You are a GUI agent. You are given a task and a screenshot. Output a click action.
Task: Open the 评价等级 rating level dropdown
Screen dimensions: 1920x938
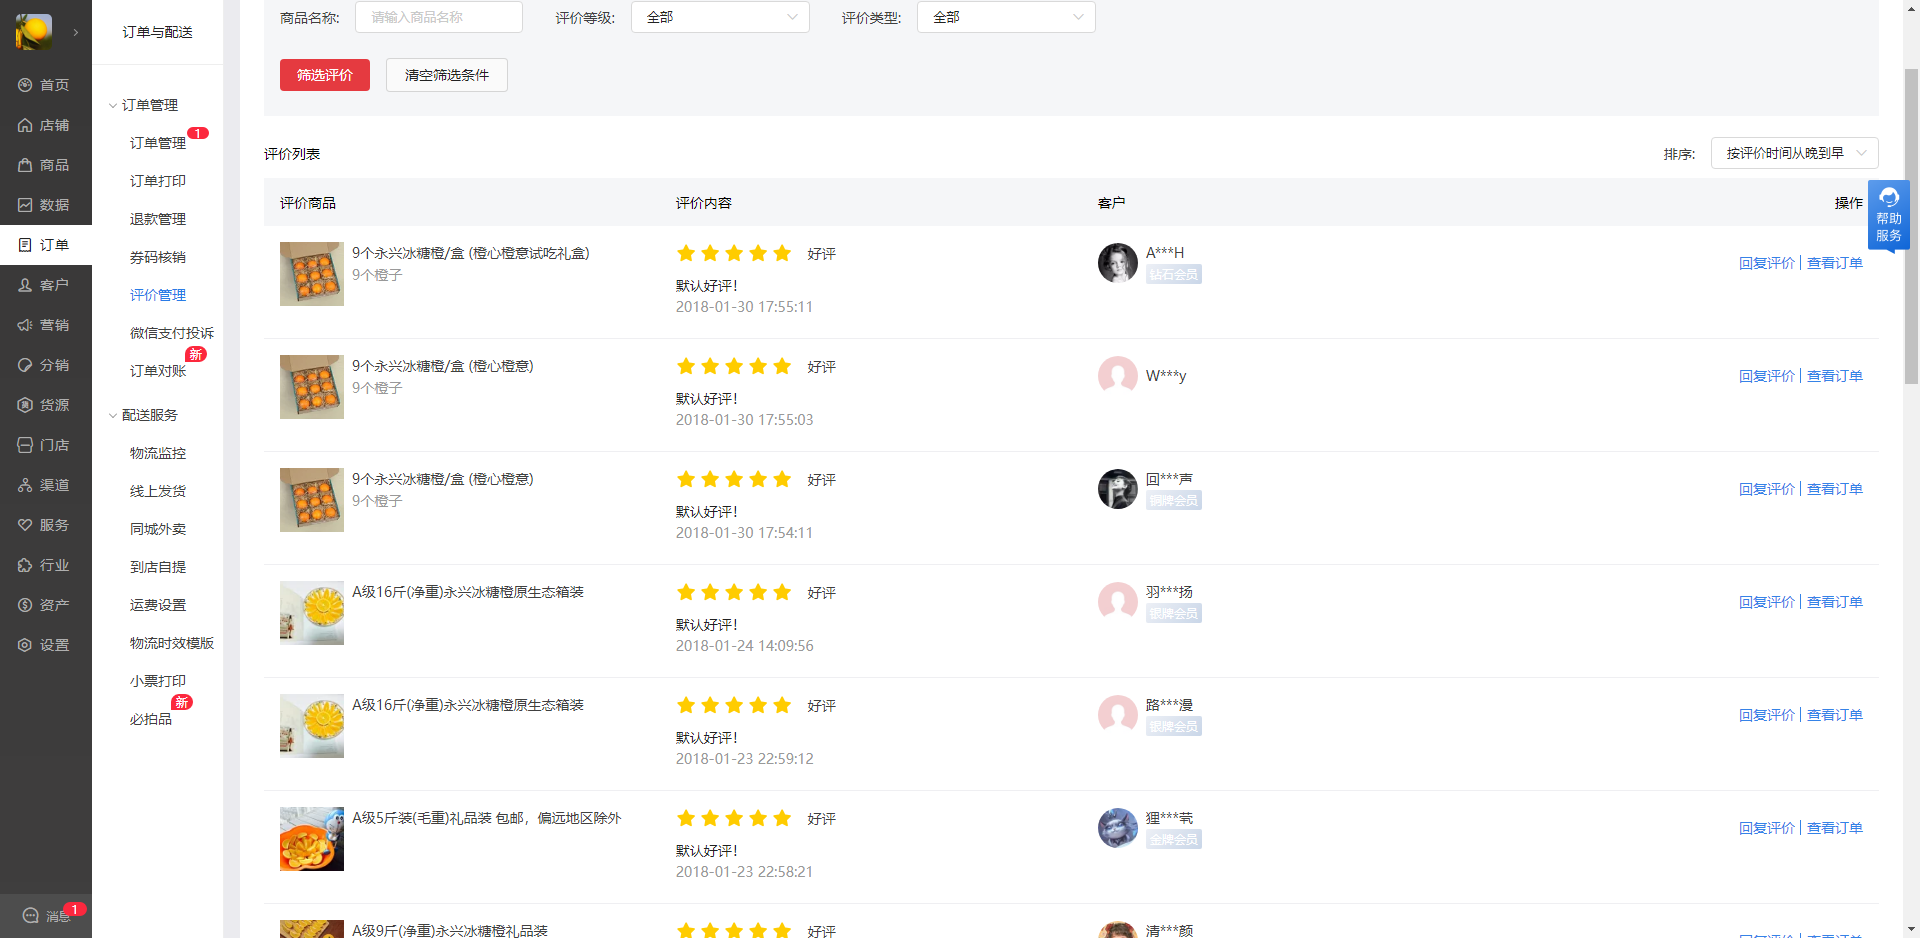point(720,17)
